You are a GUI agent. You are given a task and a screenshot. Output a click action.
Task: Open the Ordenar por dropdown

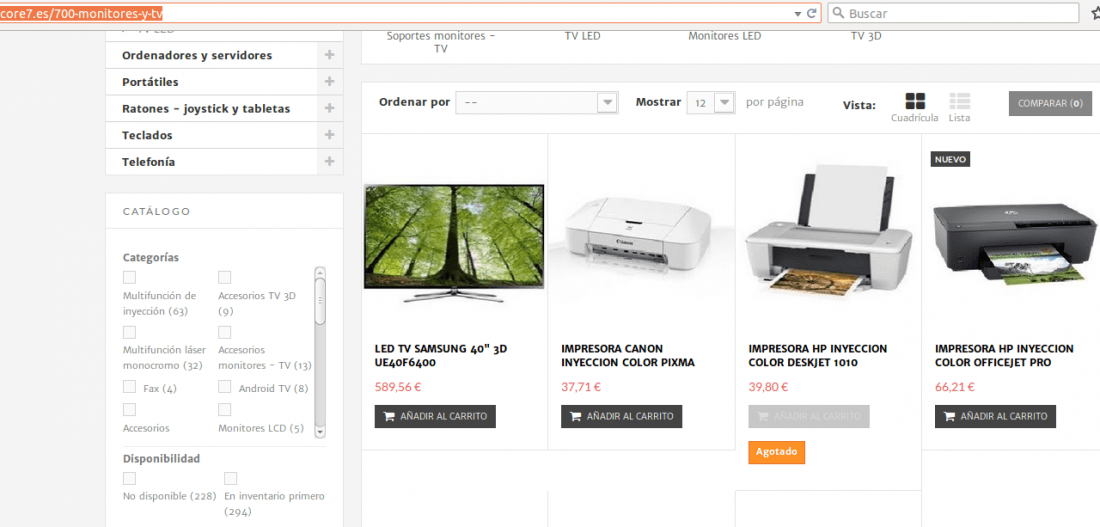click(537, 102)
